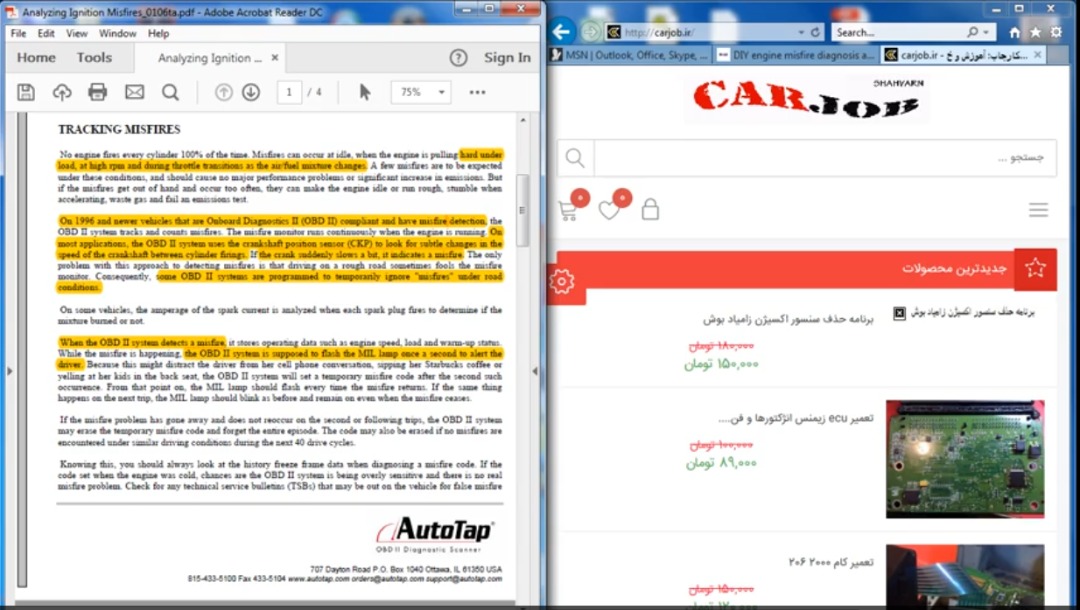
Task: Click the red newest products banner heading
Action: [x=954, y=269]
